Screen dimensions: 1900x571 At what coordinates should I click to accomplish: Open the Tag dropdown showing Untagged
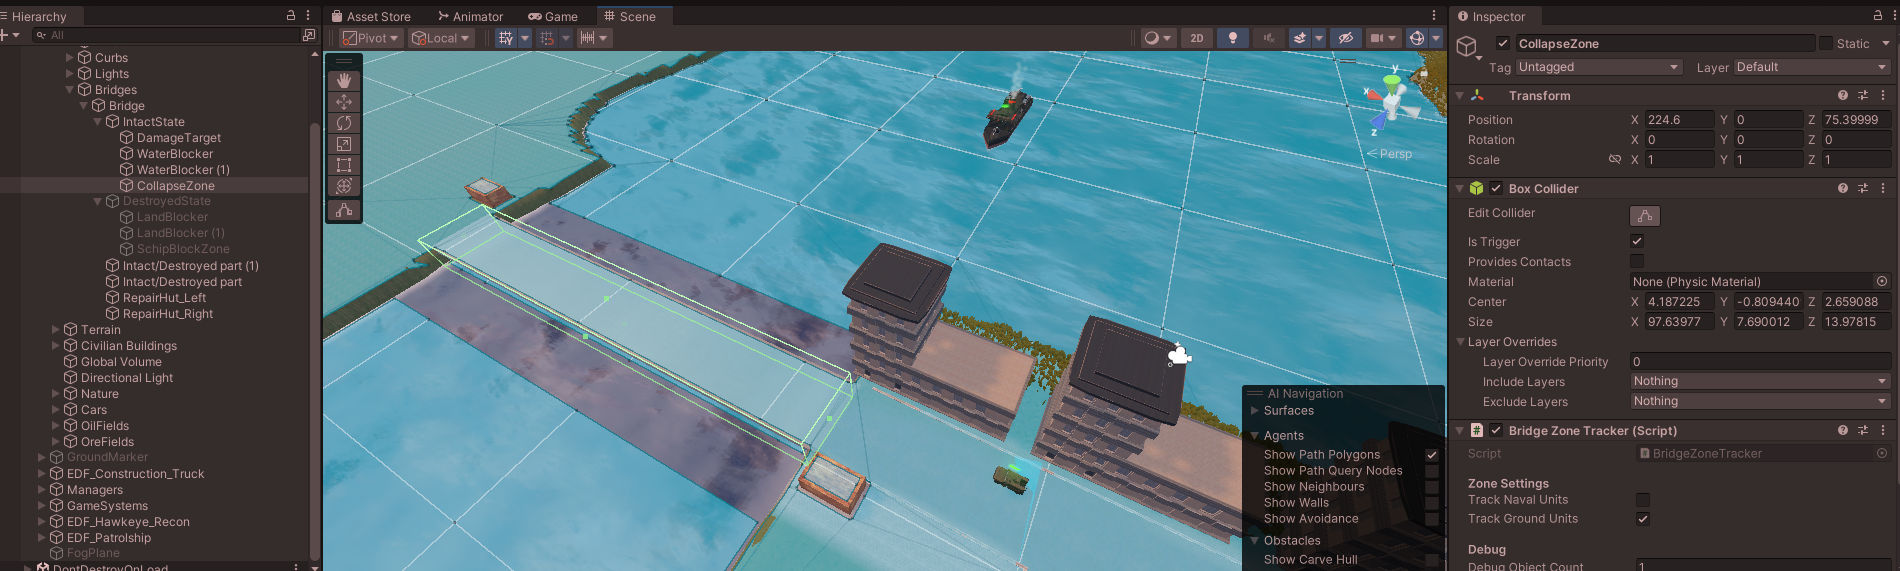click(1599, 67)
